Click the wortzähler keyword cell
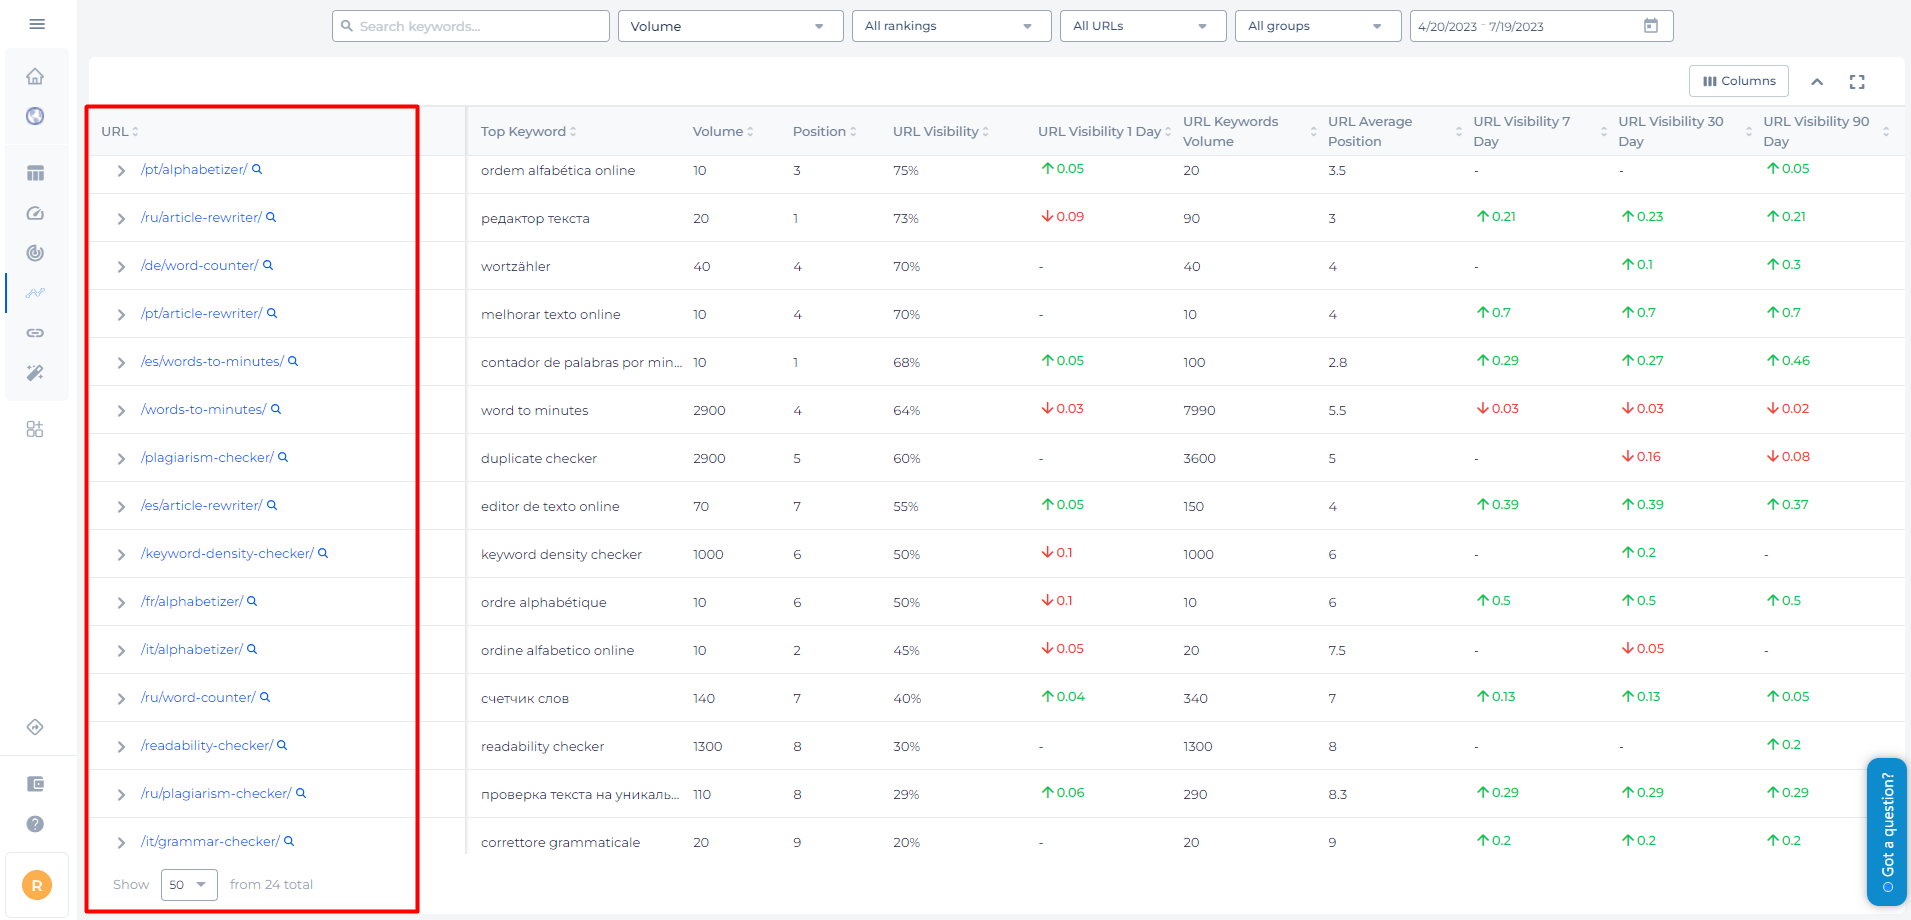 point(516,266)
